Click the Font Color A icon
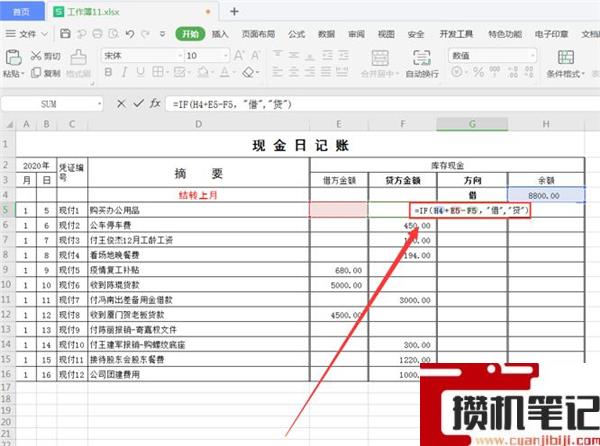This screenshot has width=600, height=446. pyautogui.click(x=225, y=72)
